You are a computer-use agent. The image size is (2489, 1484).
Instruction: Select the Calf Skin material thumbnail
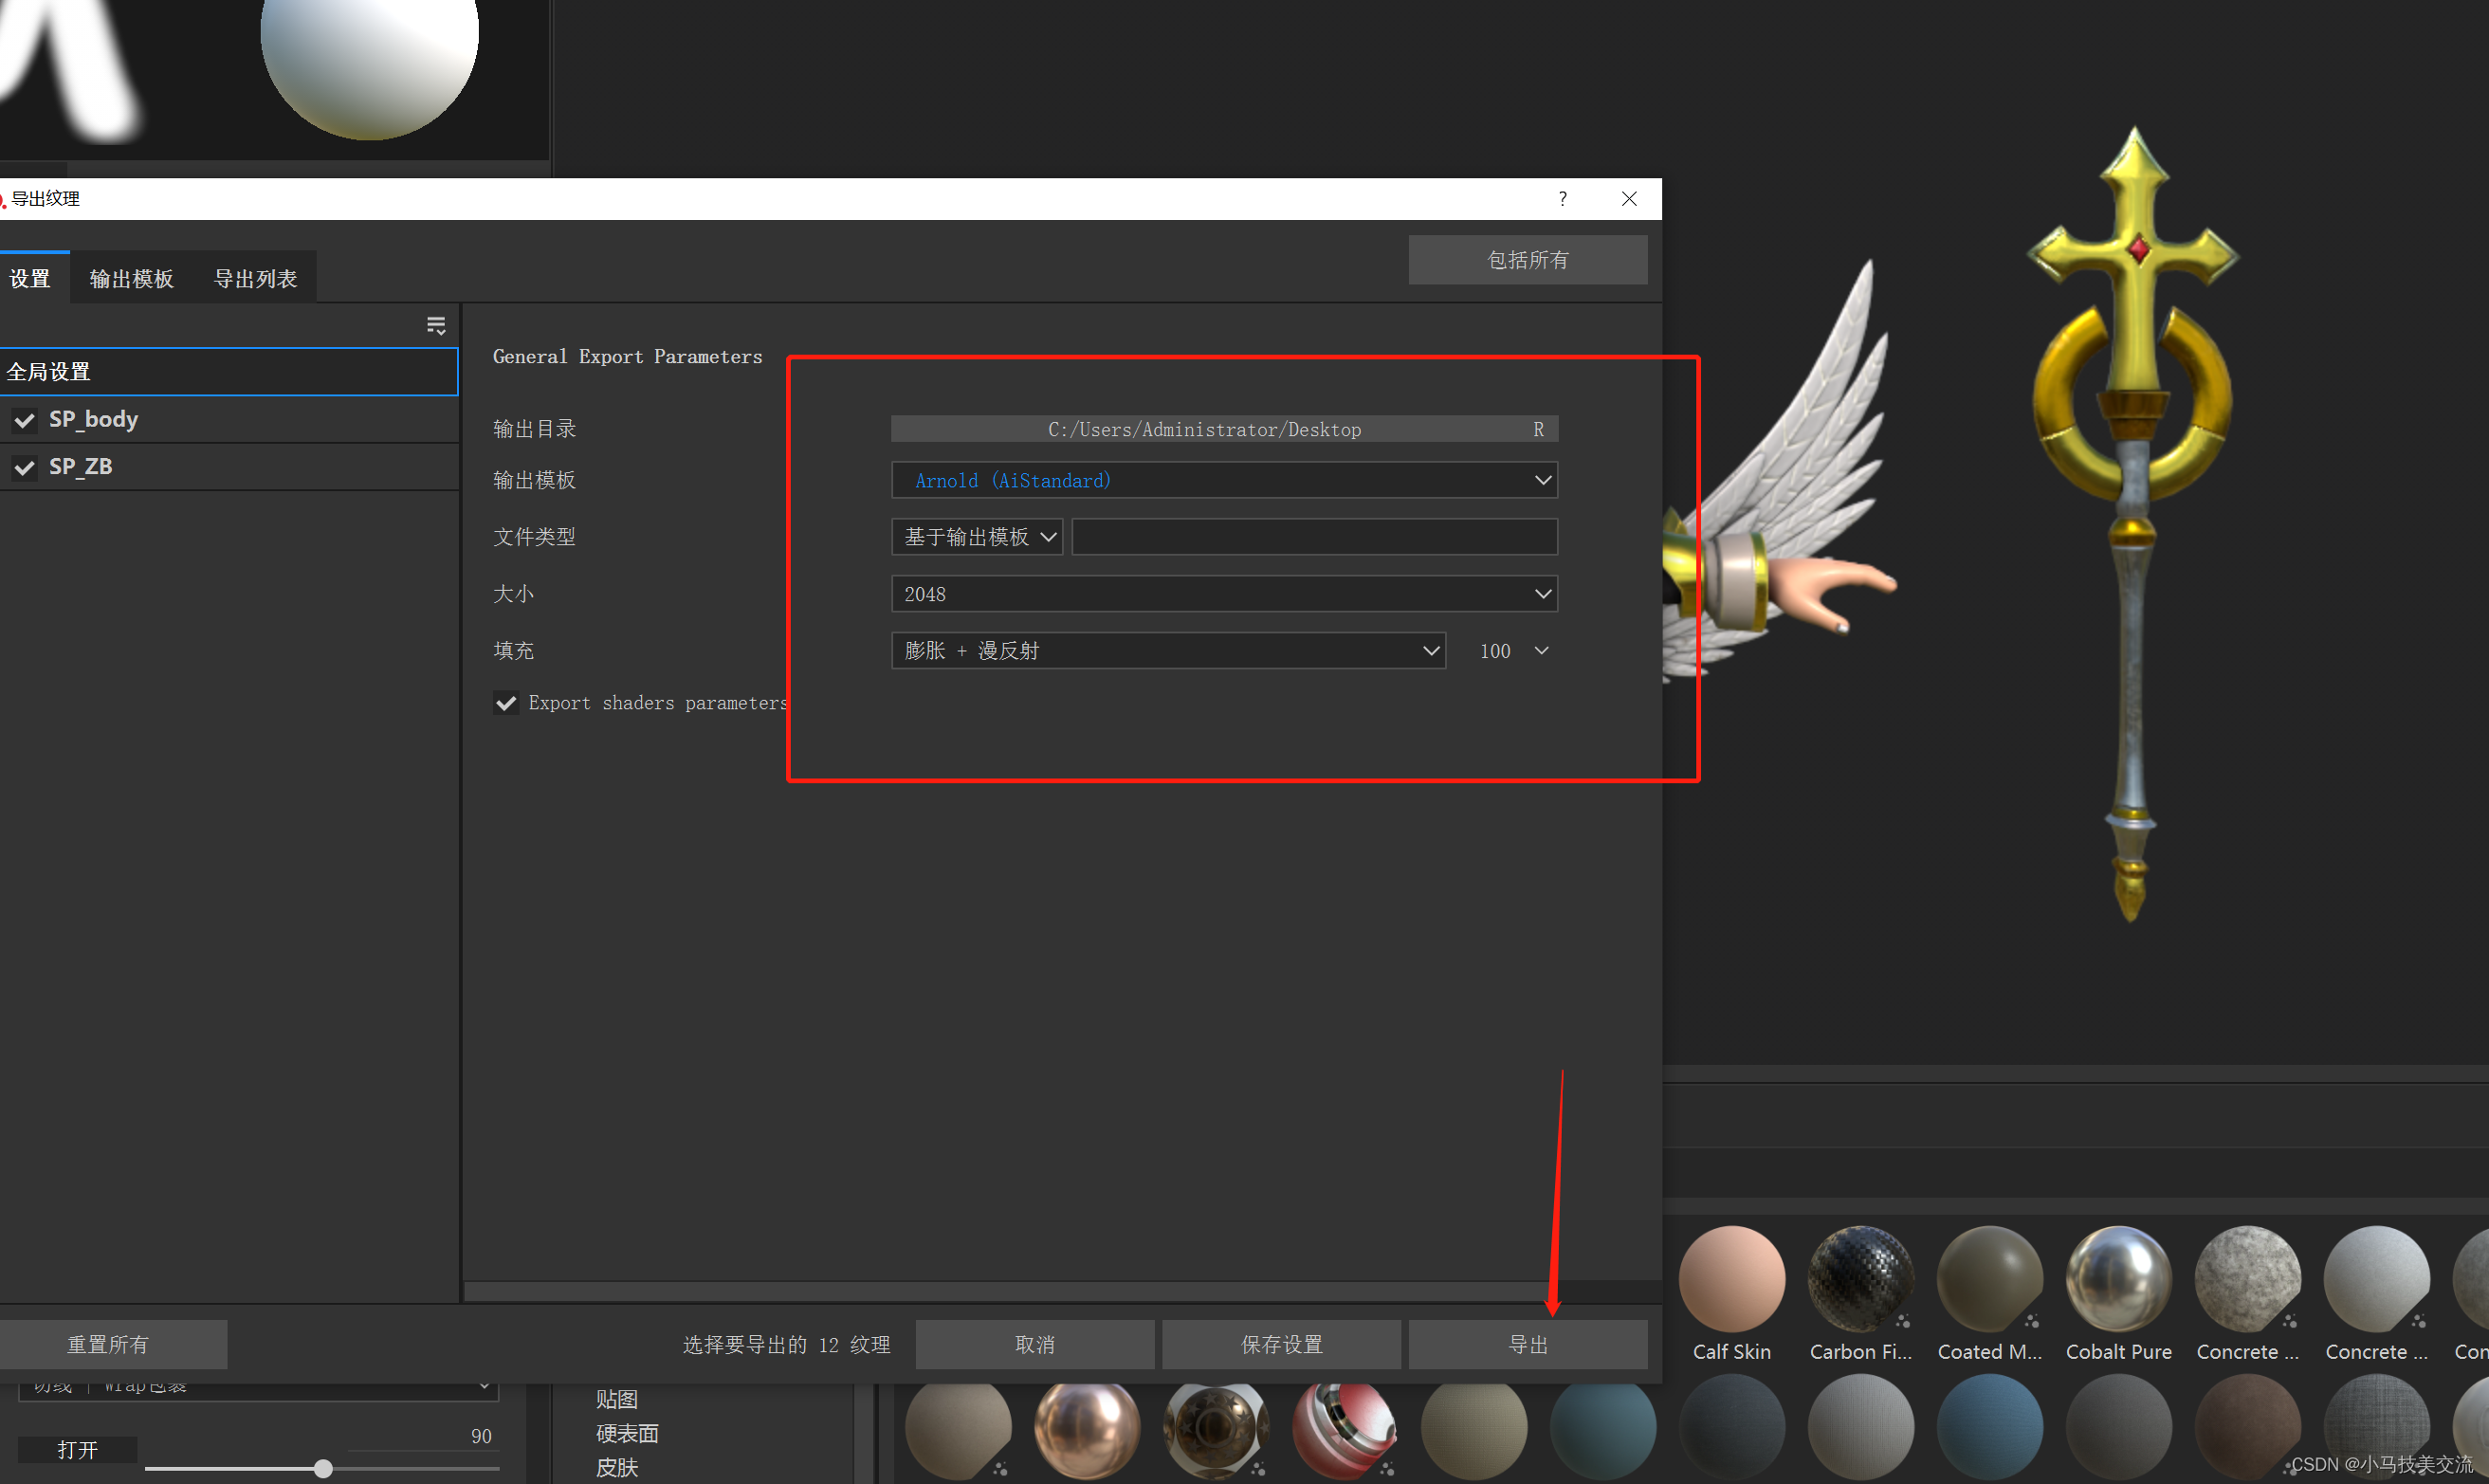(1731, 1278)
